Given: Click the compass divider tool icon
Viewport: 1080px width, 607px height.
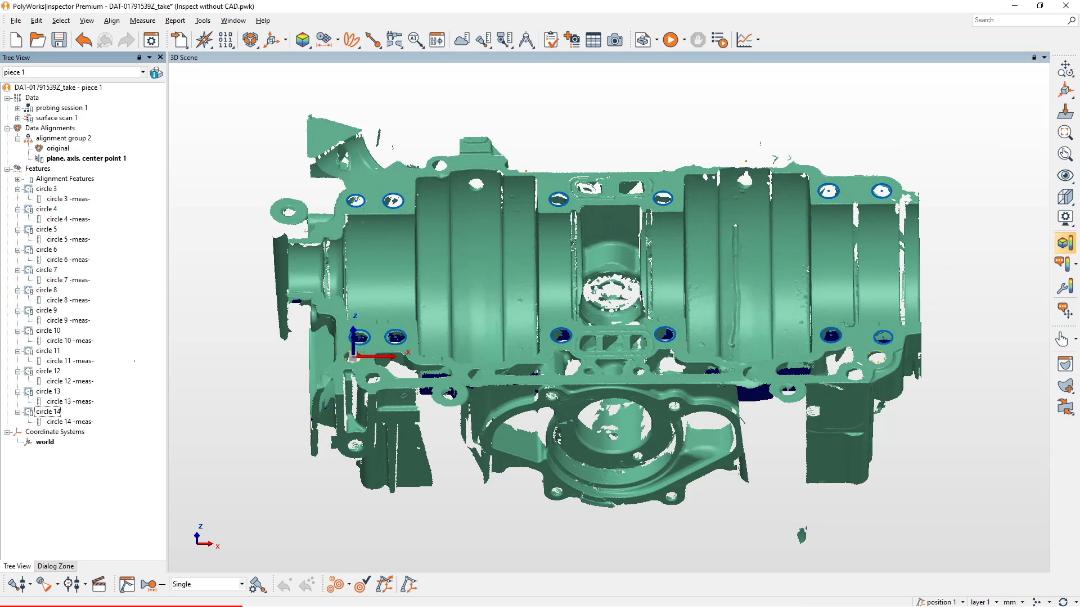Looking at the screenshot, I should click(526, 40).
